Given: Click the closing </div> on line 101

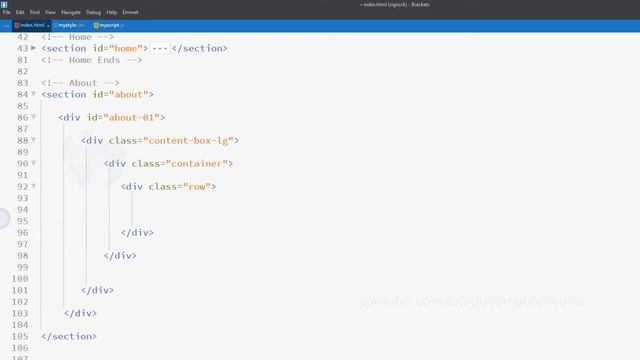Looking at the screenshot, I should pyautogui.click(x=97, y=290).
